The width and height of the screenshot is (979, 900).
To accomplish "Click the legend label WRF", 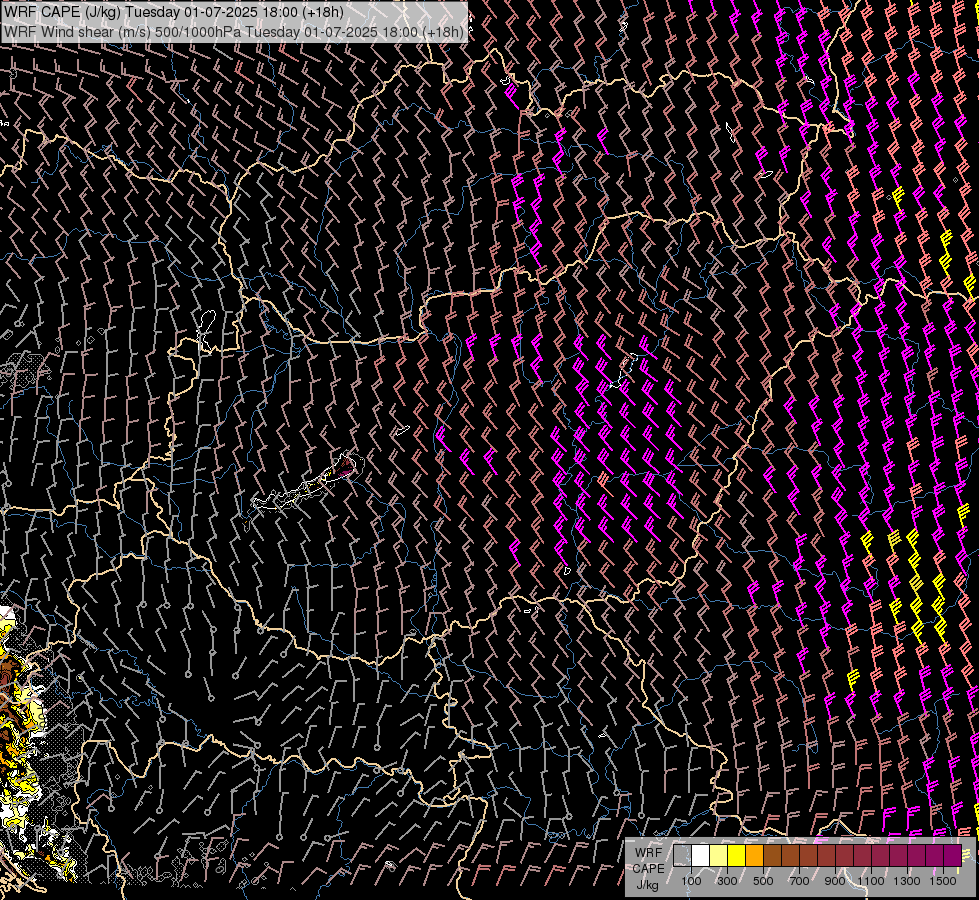I will click(648, 853).
